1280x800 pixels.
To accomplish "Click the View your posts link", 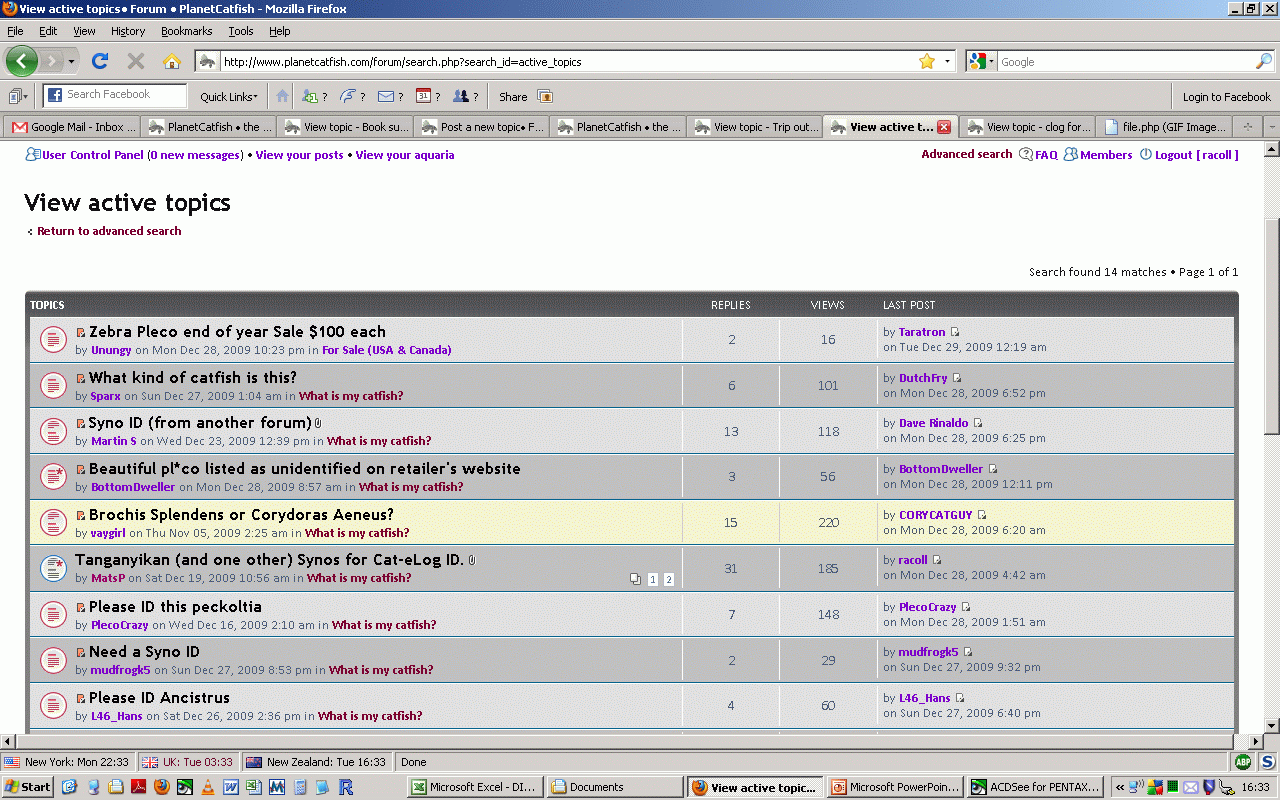I will tap(299, 155).
